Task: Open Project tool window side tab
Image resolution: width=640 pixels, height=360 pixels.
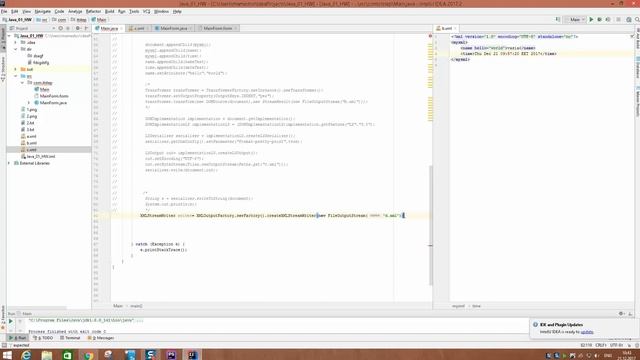Action: [x=3, y=39]
